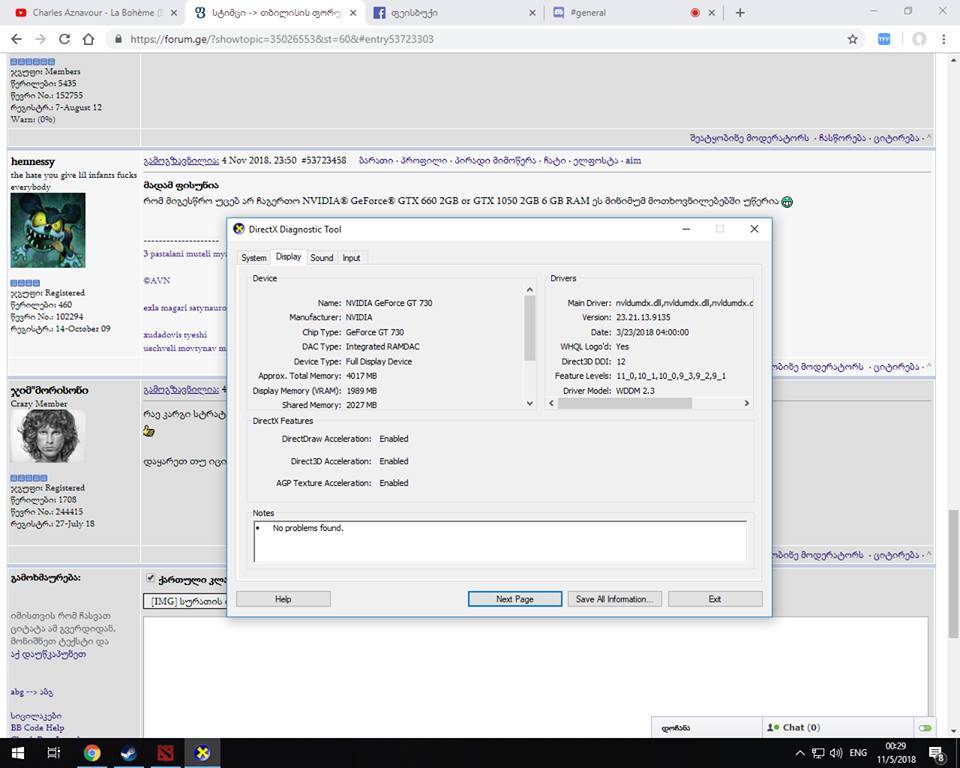Click the aim link in hennessy's post header
The image size is (960, 768).
click(633, 160)
